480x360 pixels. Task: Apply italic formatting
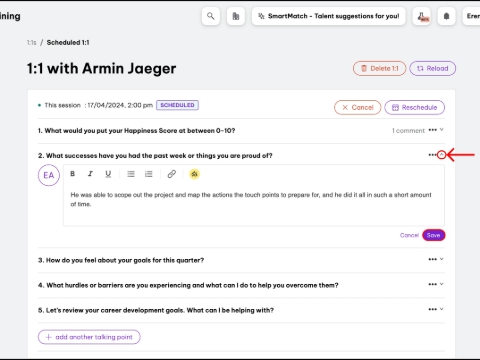(x=90, y=174)
